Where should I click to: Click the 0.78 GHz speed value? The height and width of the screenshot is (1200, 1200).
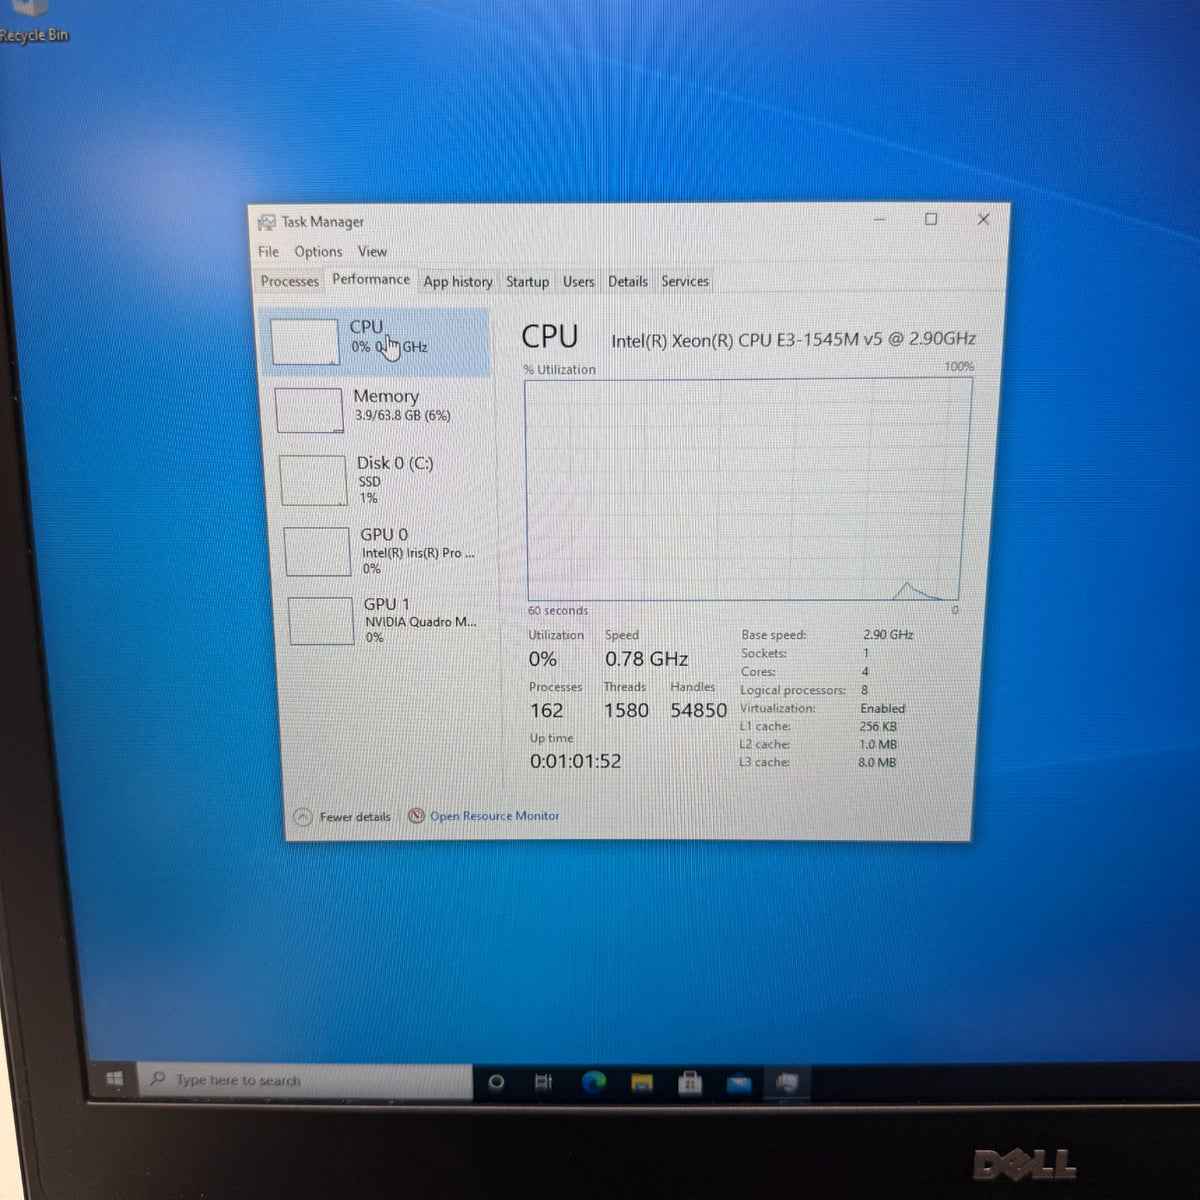(x=646, y=659)
